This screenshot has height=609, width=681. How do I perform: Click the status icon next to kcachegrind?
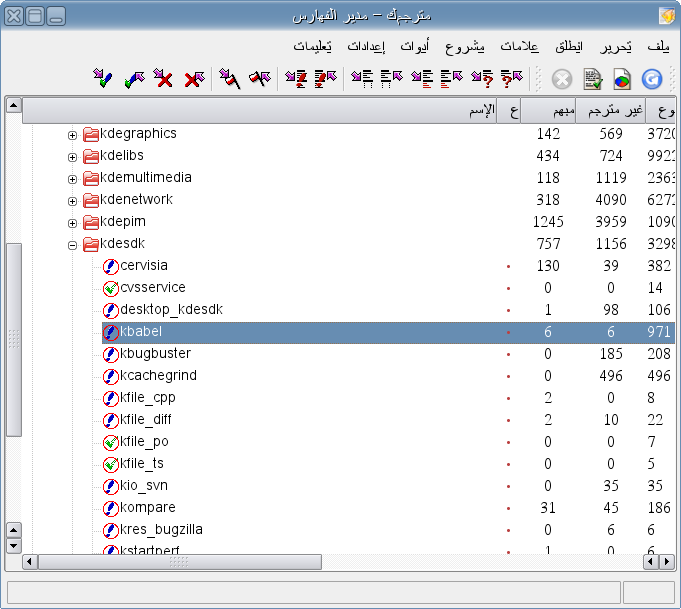[x=111, y=376]
